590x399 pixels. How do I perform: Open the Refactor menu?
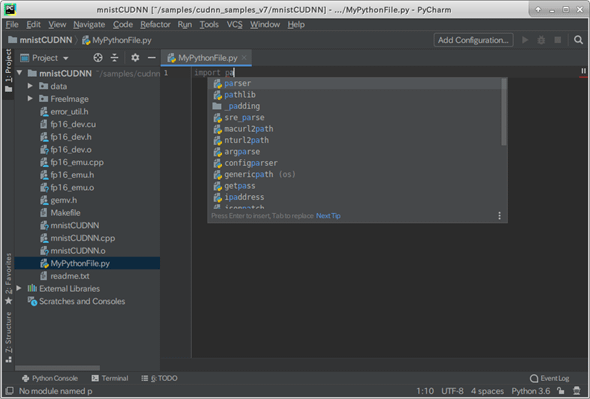coord(155,24)
